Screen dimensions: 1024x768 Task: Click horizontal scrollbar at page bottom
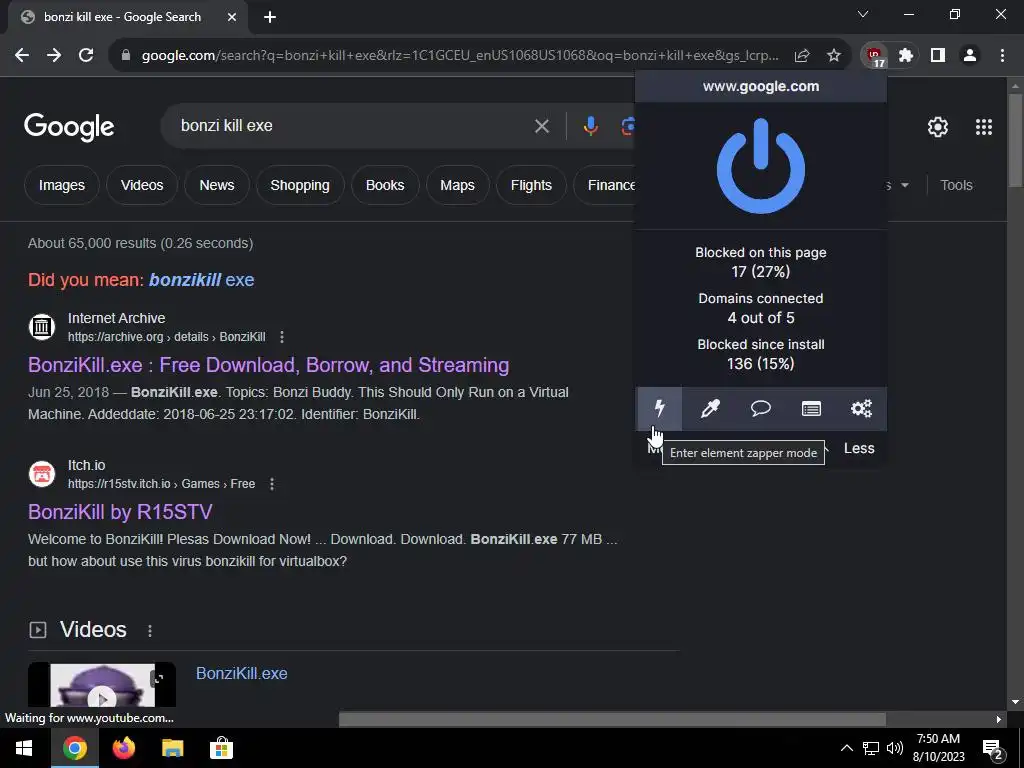tap(612, 719)
